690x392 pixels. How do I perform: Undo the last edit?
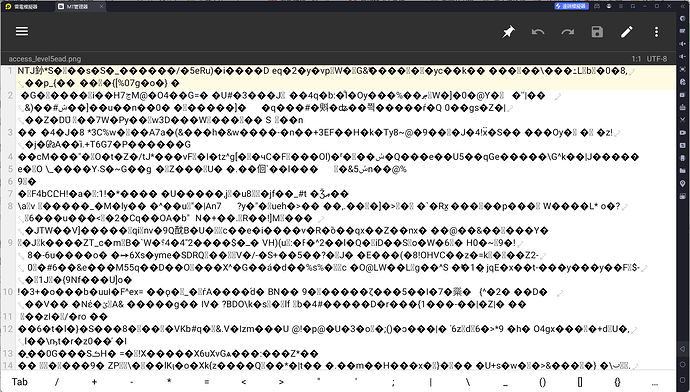pos(538,32)
